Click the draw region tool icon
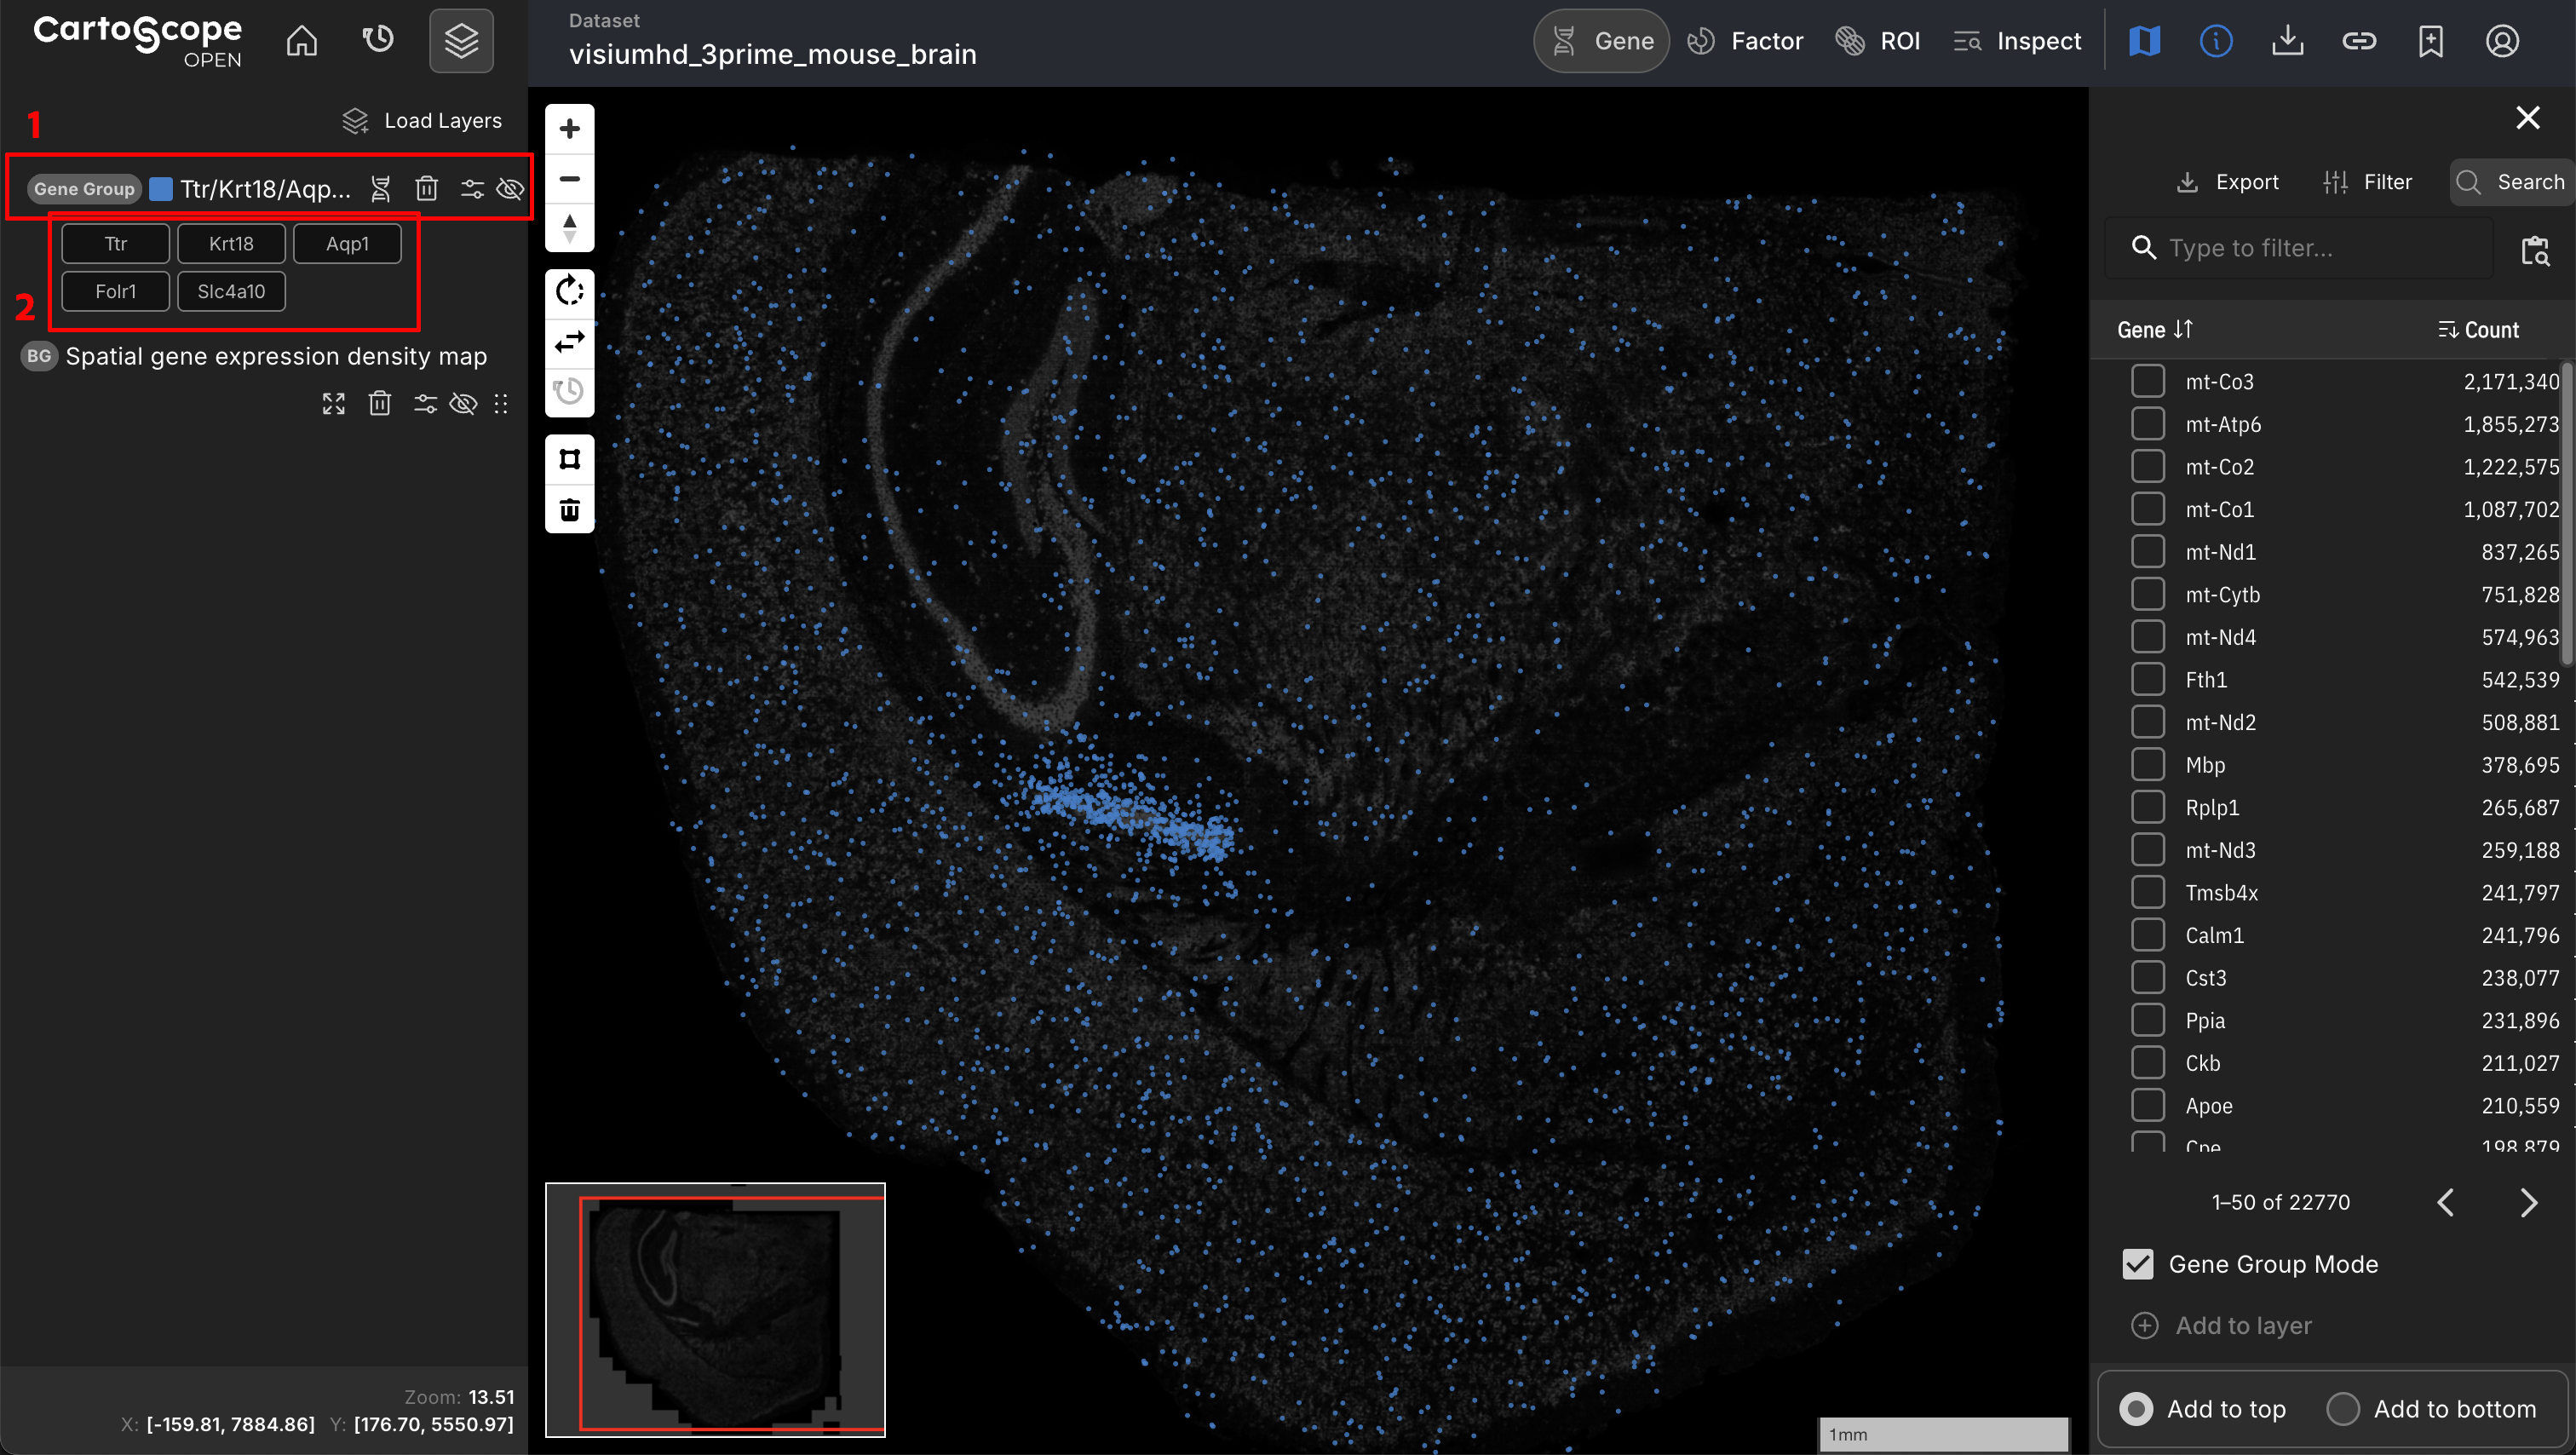The width and height of the screenshot is (2576, 1455). point(569,459)
